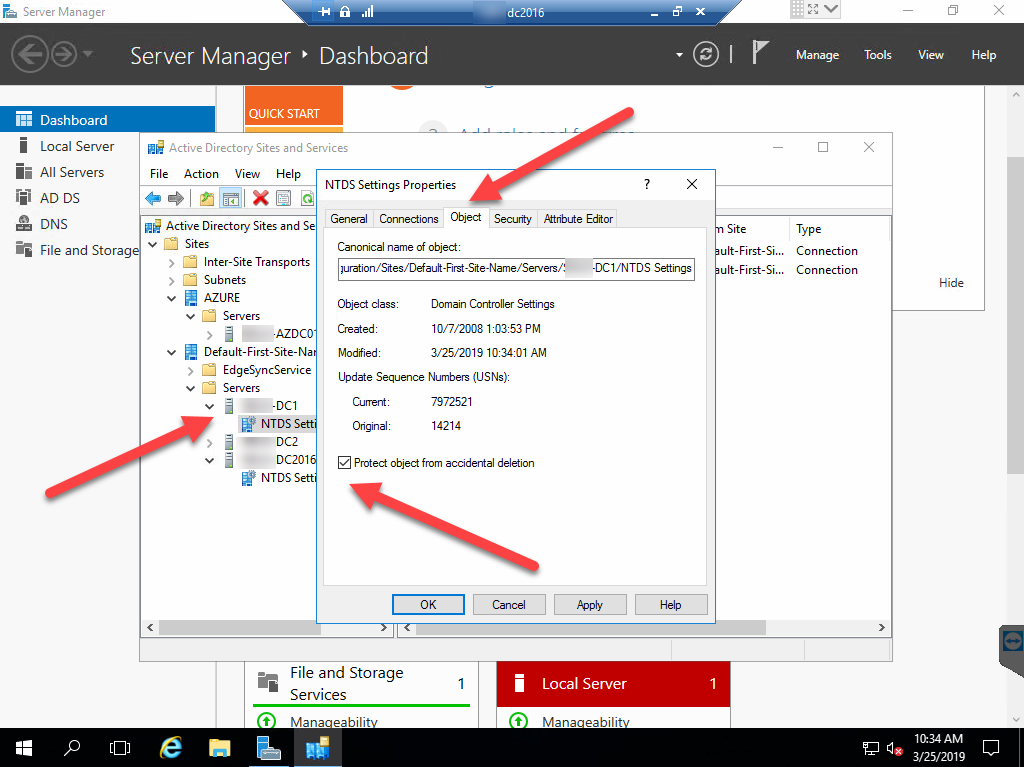This screenshot has height=767, width=1024.
Task: Open the Action menu in AD Sites
Action: pyautogui.click(x=201, y=174)
